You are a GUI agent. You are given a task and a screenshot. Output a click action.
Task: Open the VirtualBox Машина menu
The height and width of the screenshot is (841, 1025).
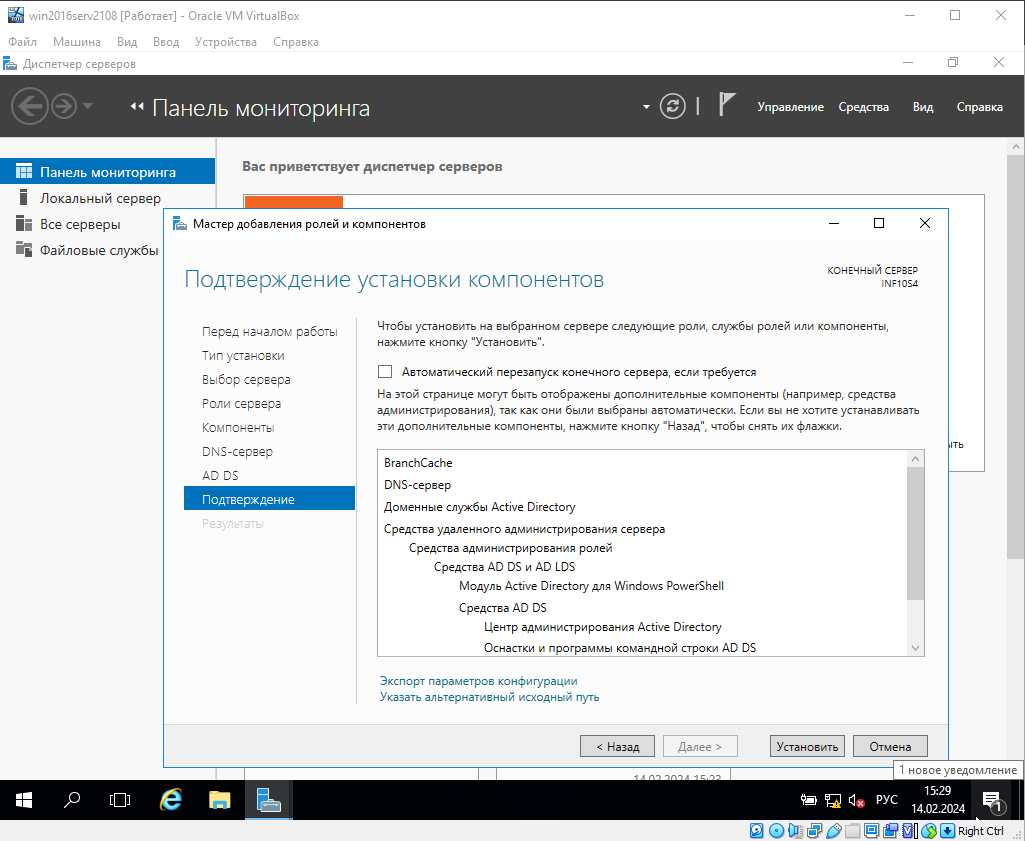77,42
